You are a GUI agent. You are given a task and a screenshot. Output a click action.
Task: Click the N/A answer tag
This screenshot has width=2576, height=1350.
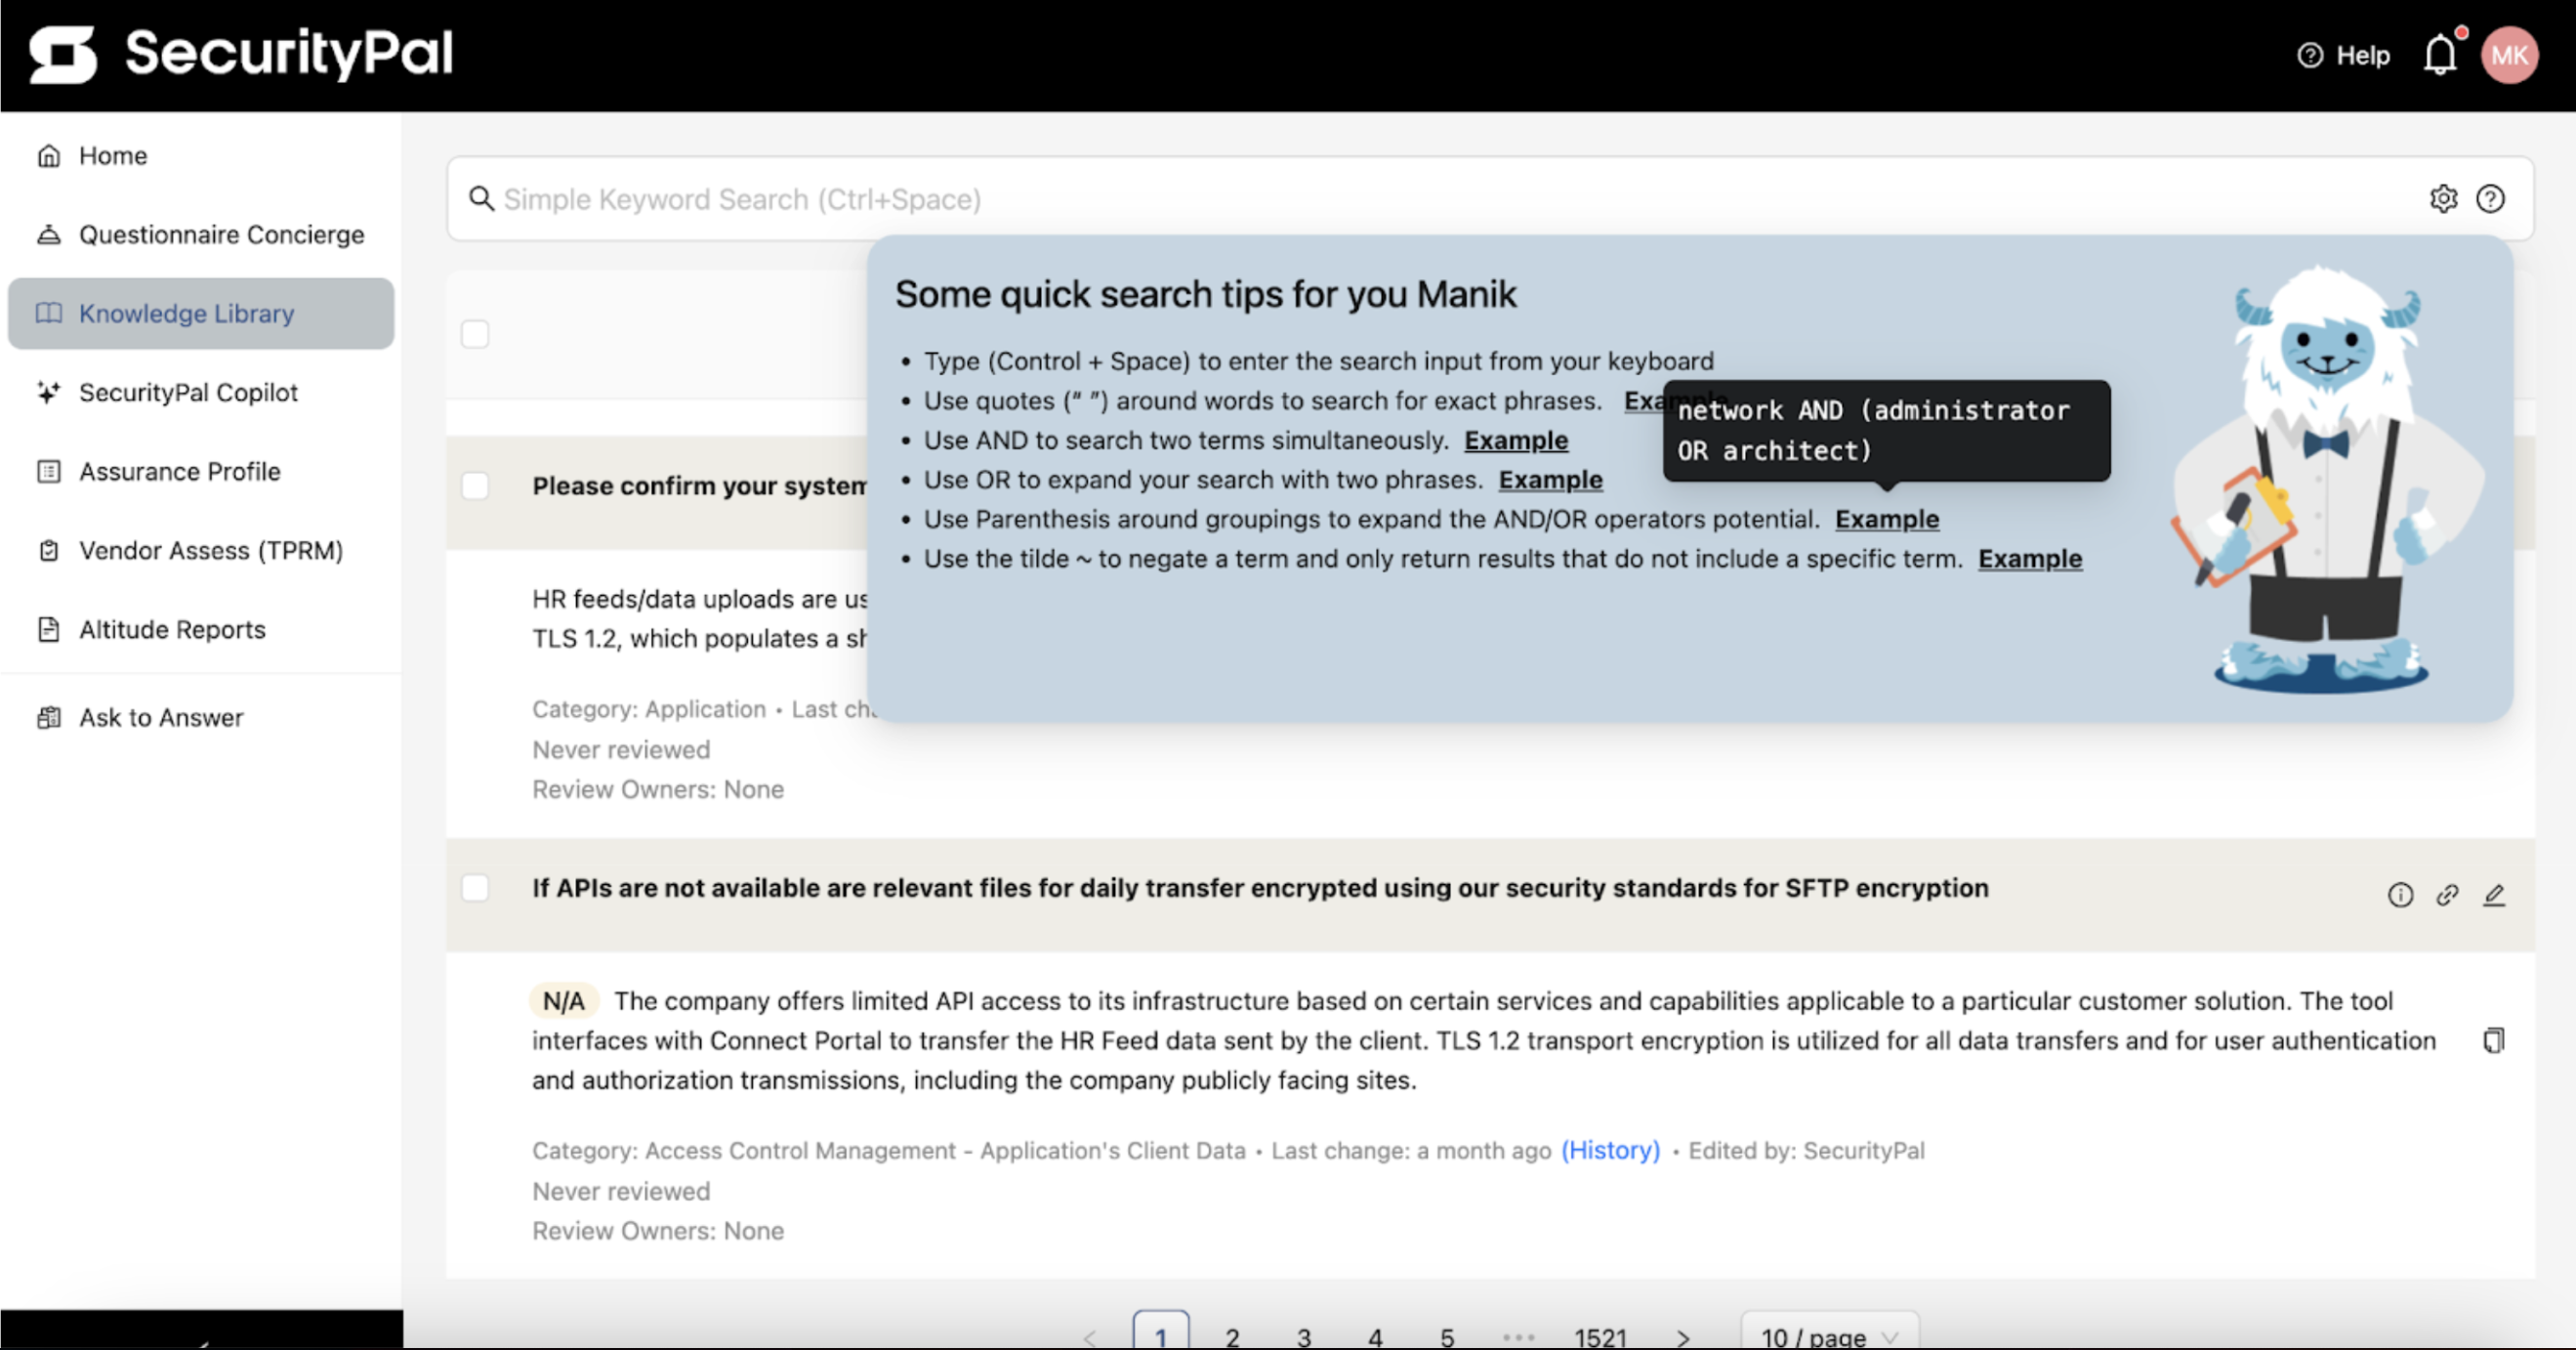click(563, 1001)
